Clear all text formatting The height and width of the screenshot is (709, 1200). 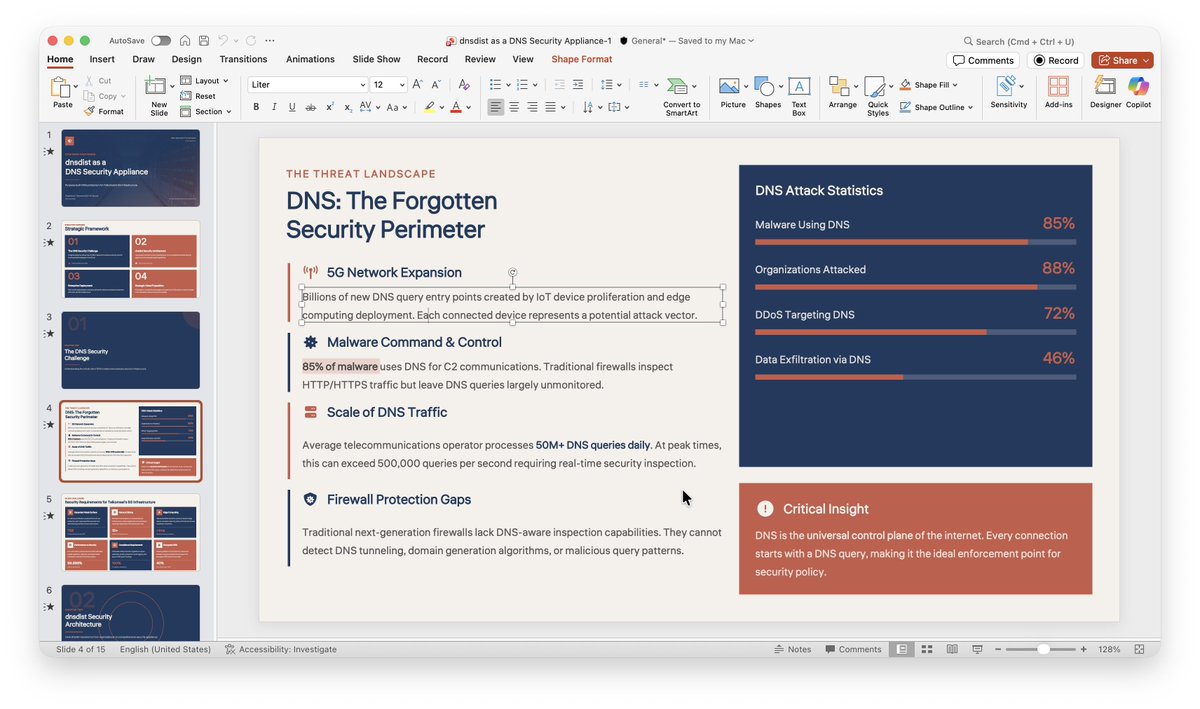pyautogui.click(x=464, y=85)
